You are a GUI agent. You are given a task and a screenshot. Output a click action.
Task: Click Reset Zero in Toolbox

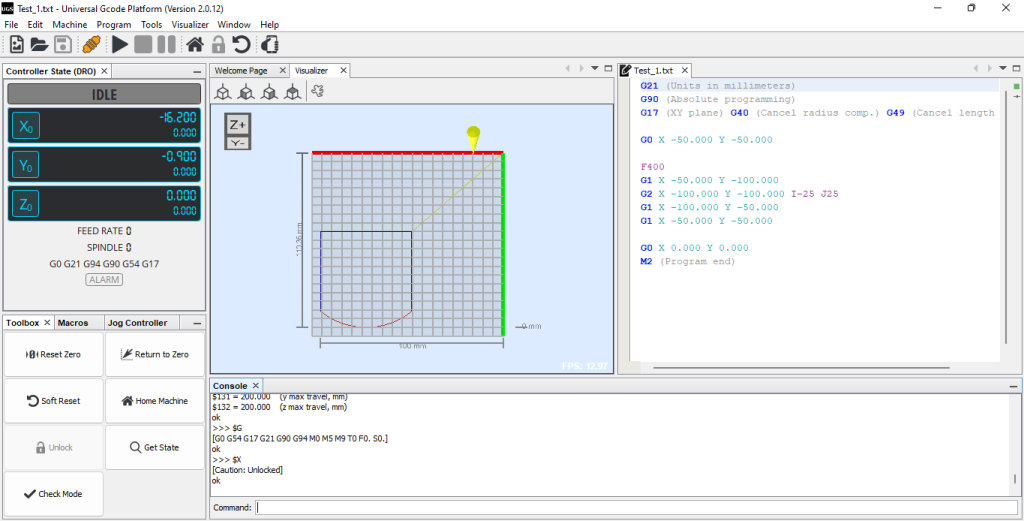tap(54, 355)
